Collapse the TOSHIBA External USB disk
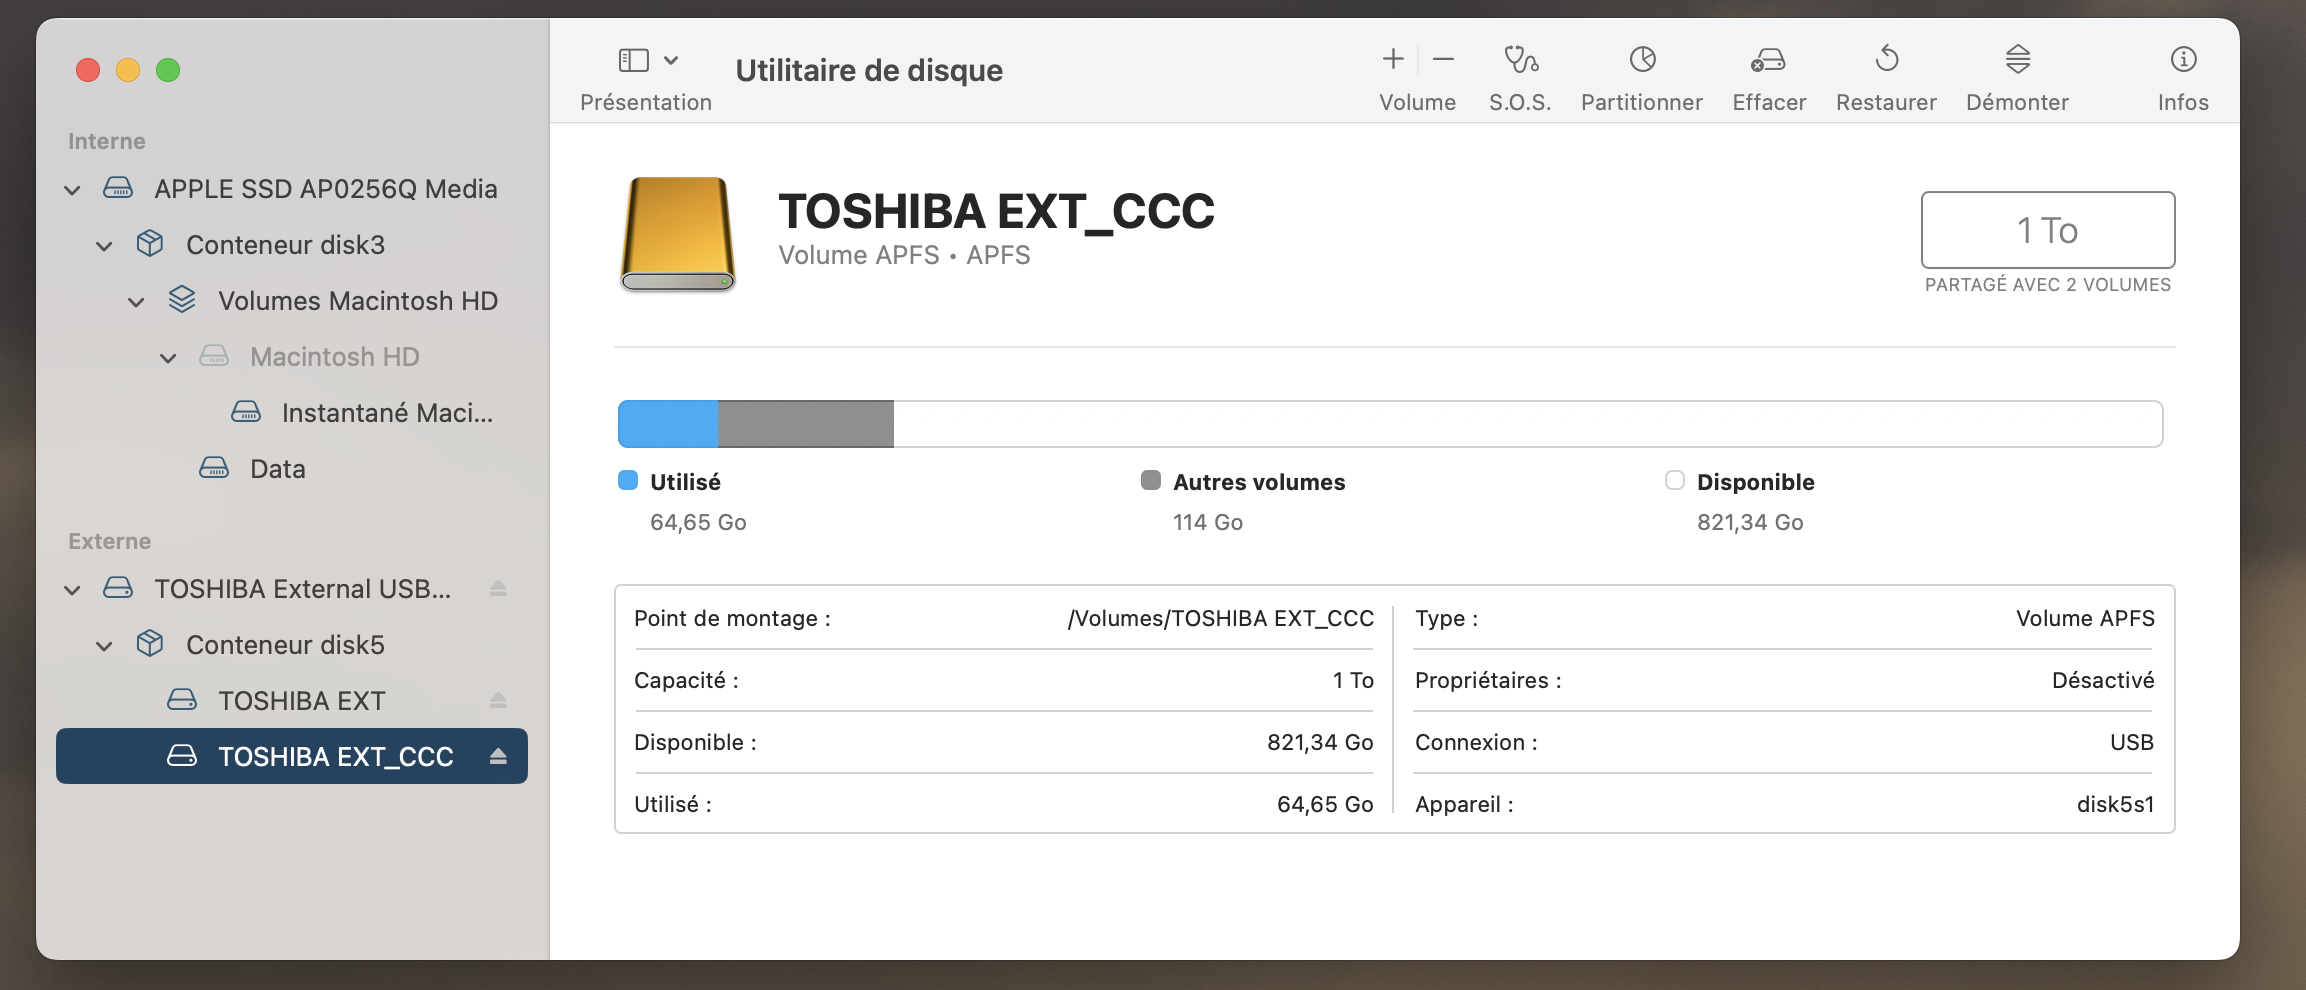The height and width of the screenshot is (990, 2306). [72, 590]
